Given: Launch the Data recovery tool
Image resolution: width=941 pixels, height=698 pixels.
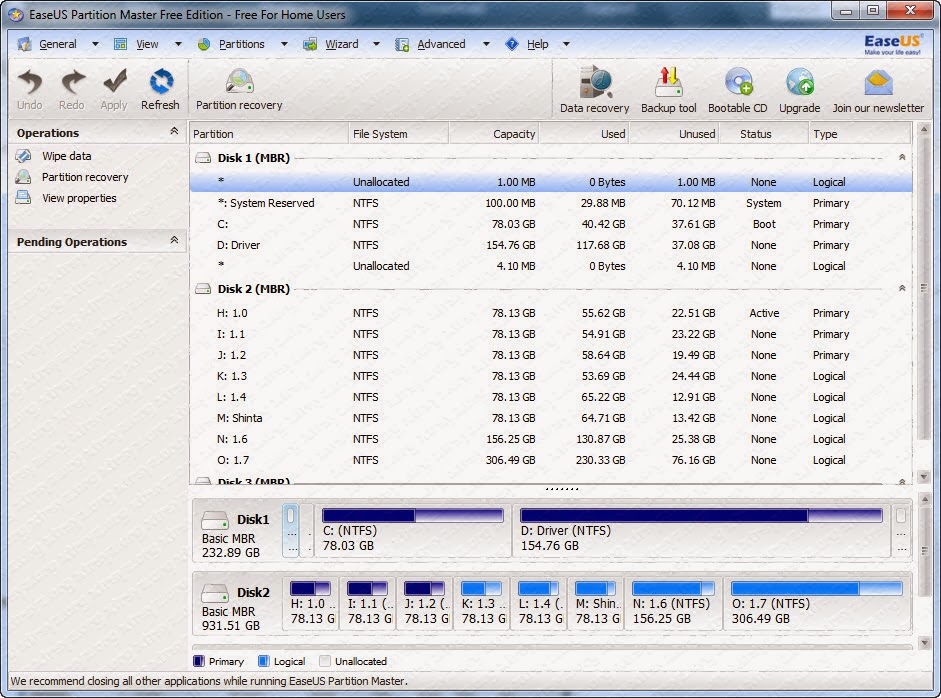Looking at the screenshot, I should (595, 82).
